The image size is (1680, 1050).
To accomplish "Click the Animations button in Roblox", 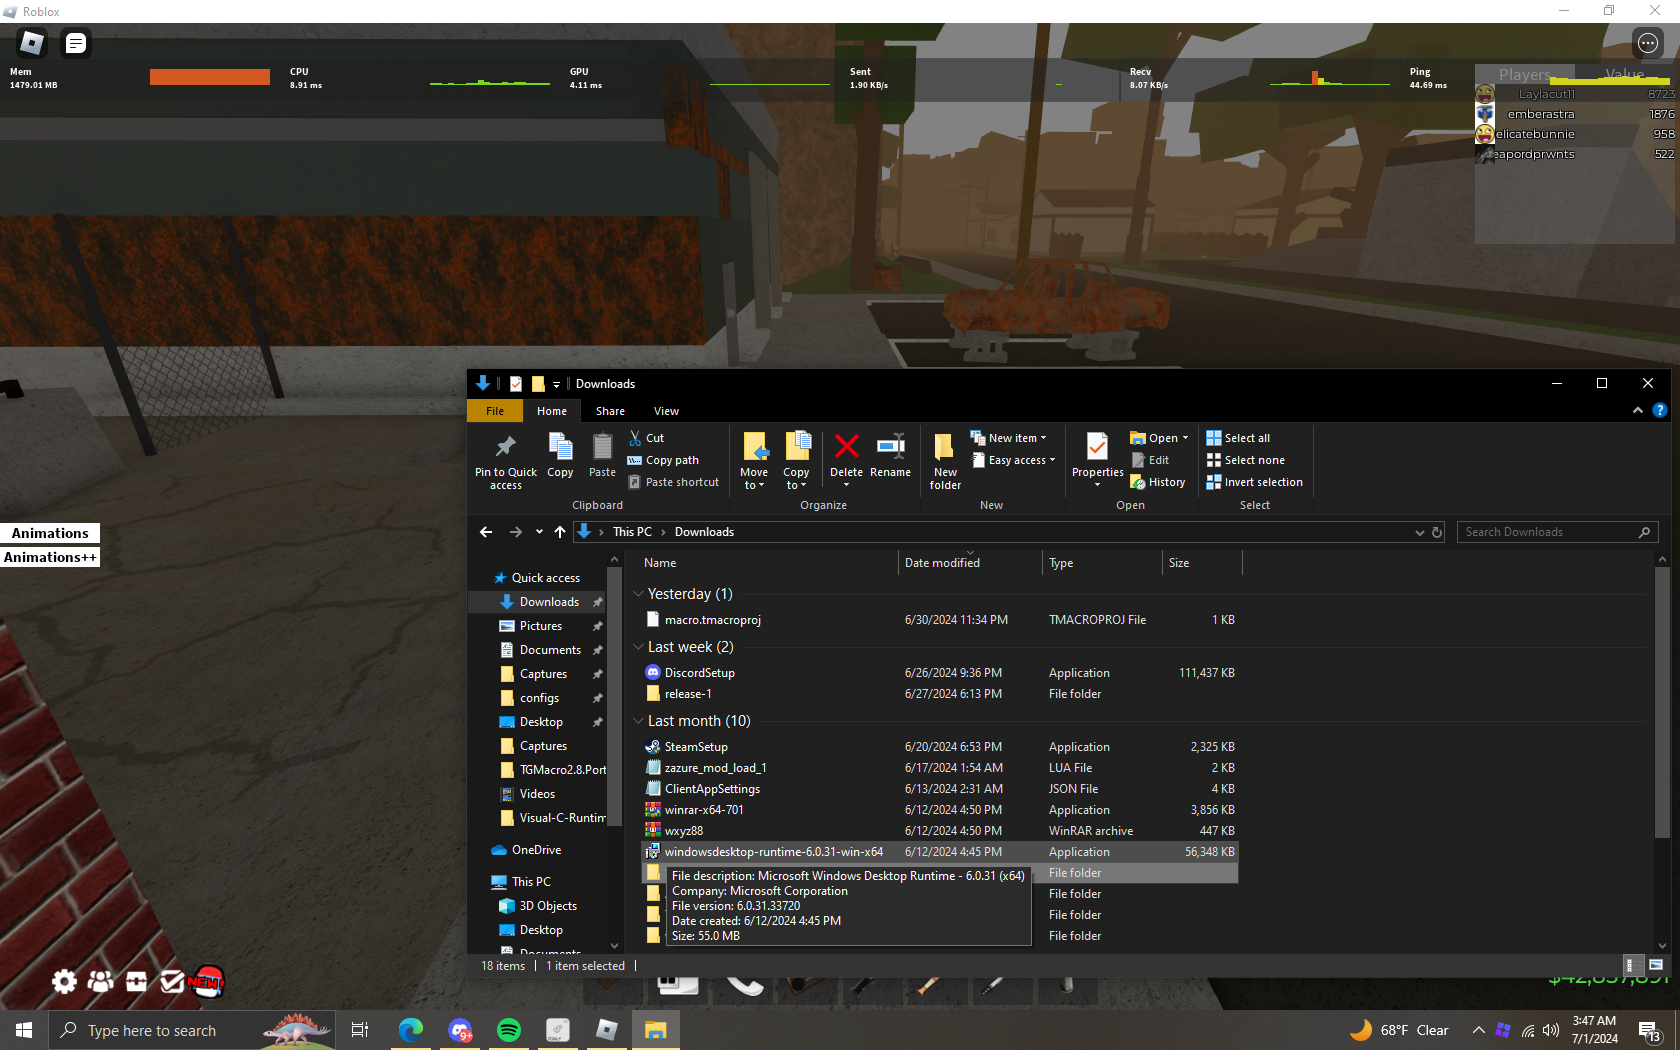I will 50,533.
